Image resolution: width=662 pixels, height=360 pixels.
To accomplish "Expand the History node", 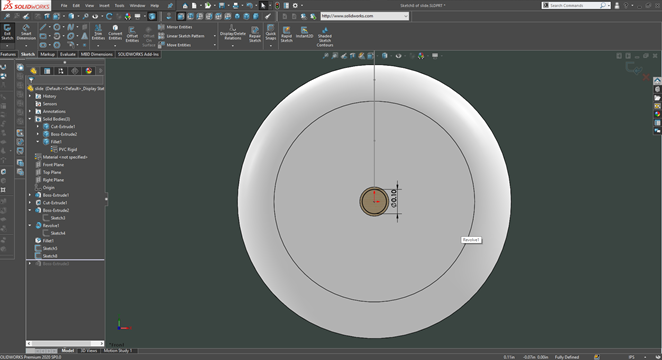I will tap(30, 96).
